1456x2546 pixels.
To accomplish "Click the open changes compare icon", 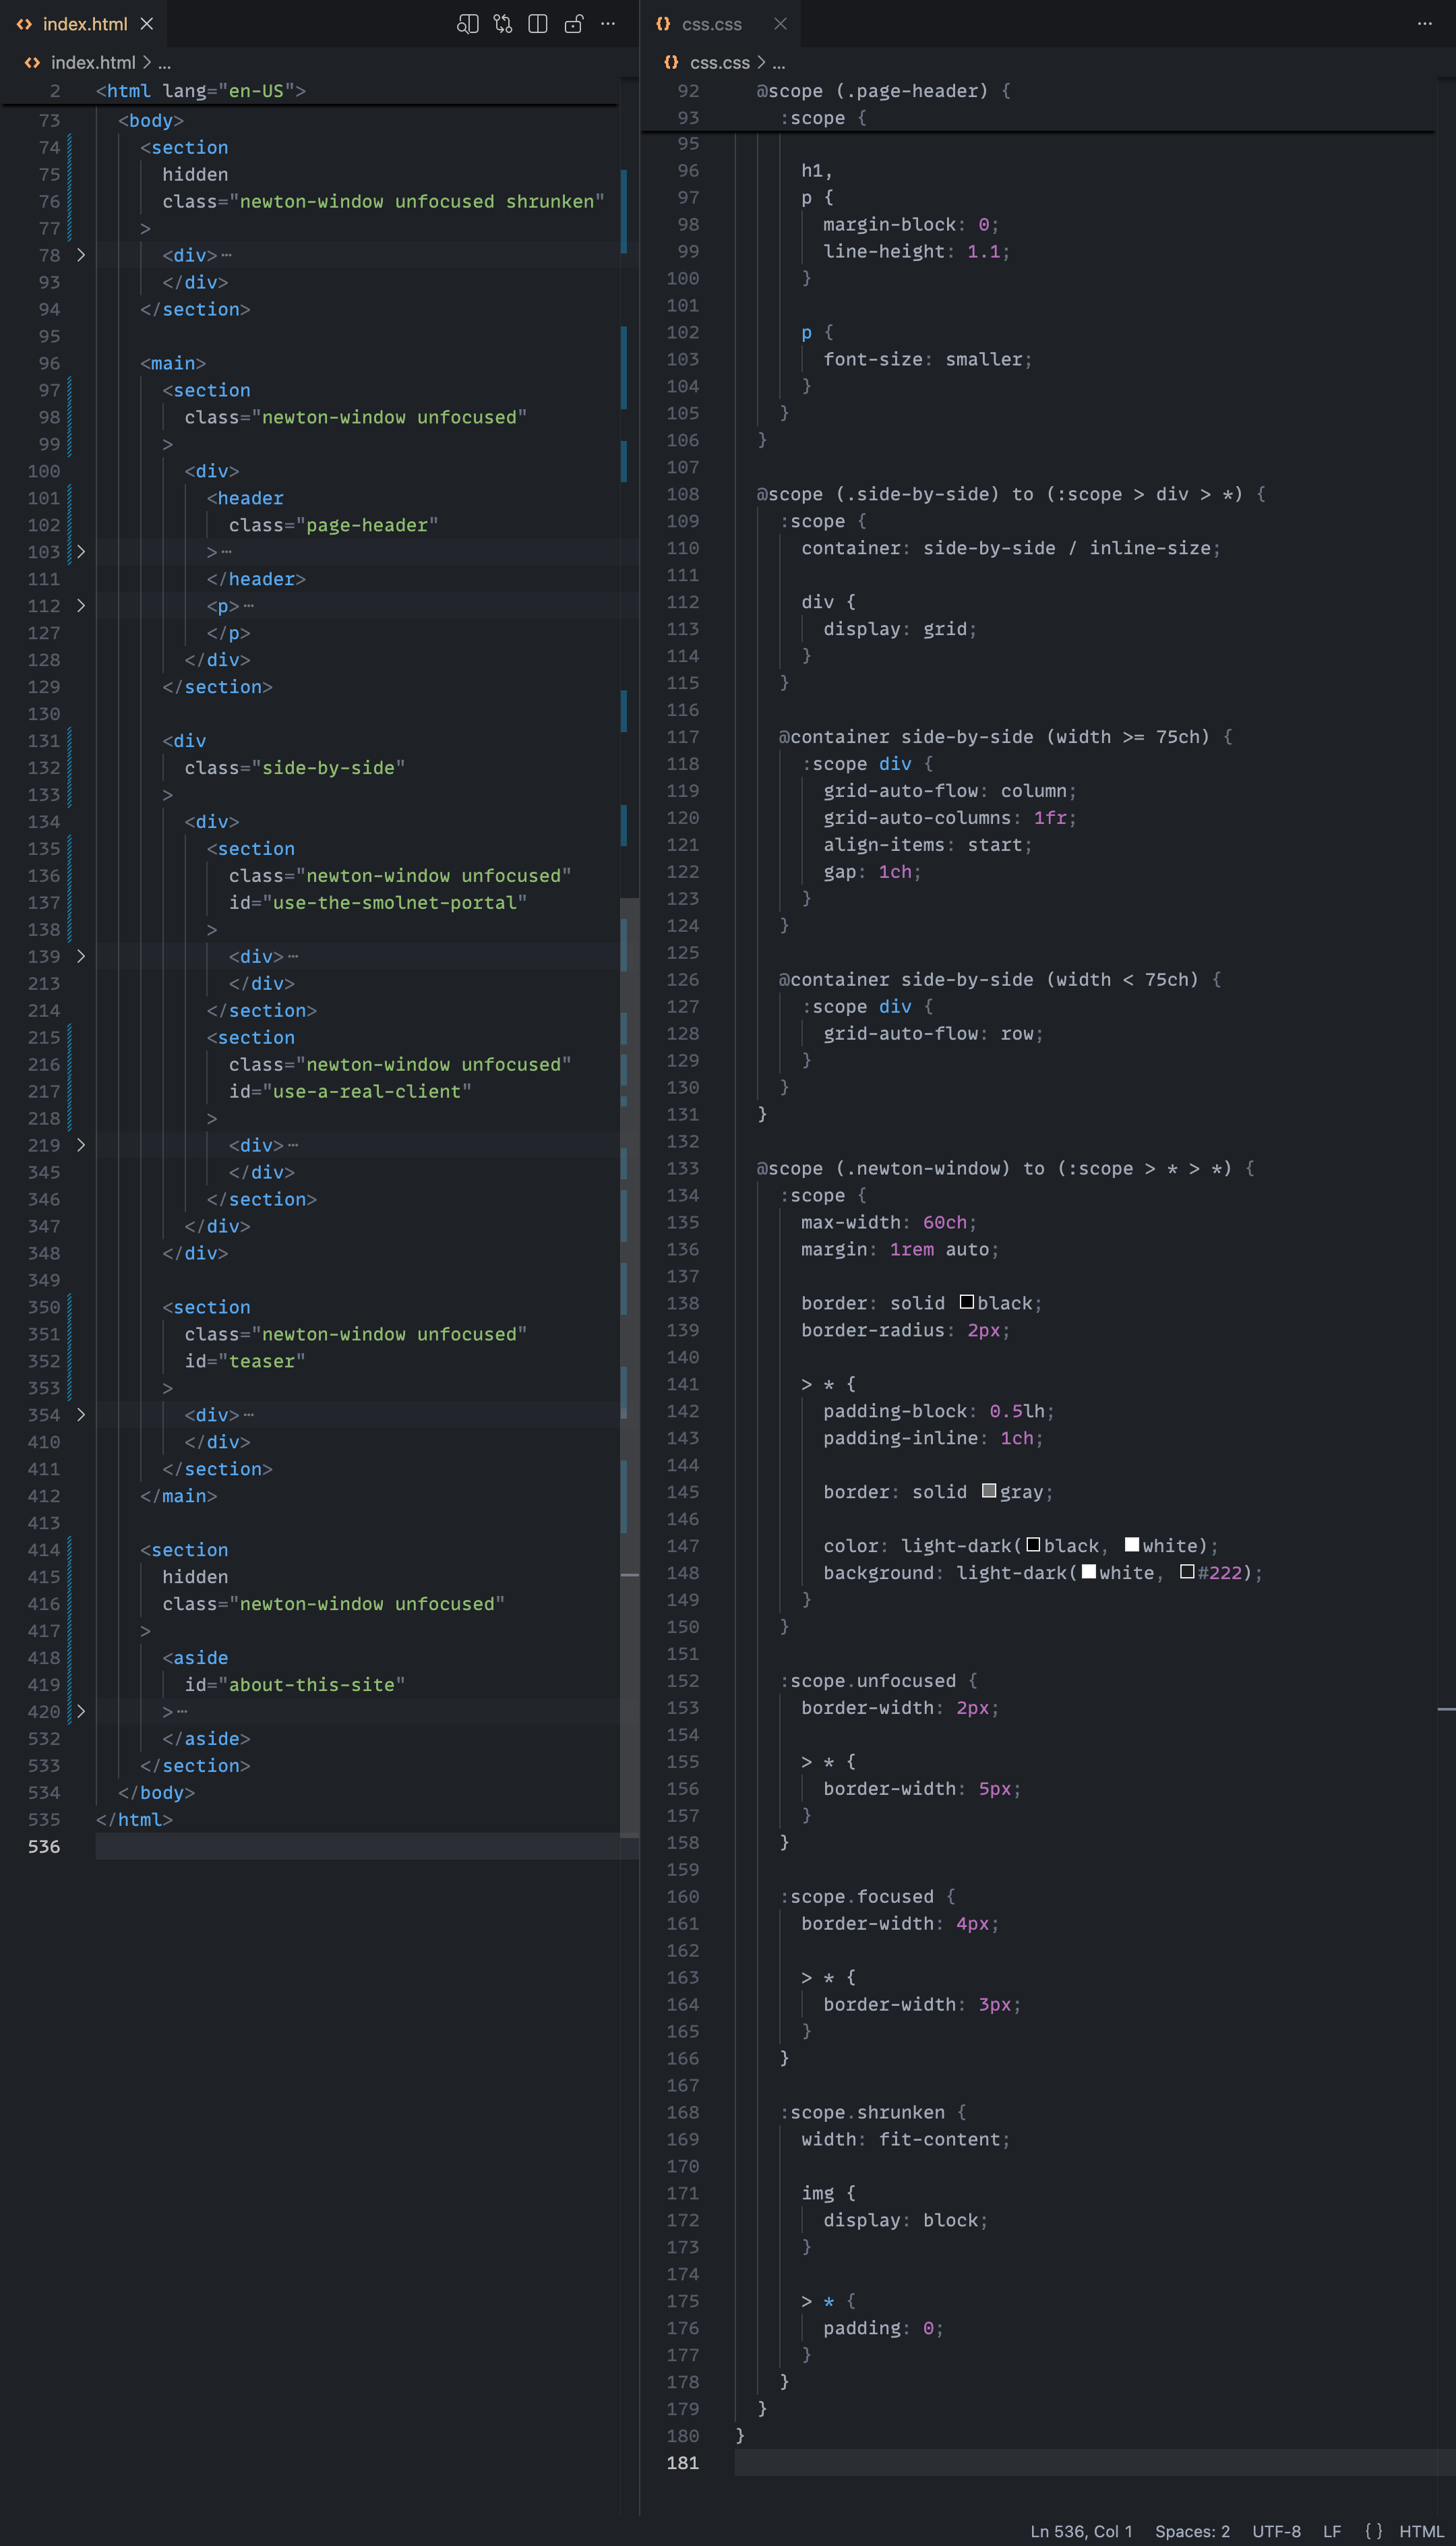I will 503,24.
